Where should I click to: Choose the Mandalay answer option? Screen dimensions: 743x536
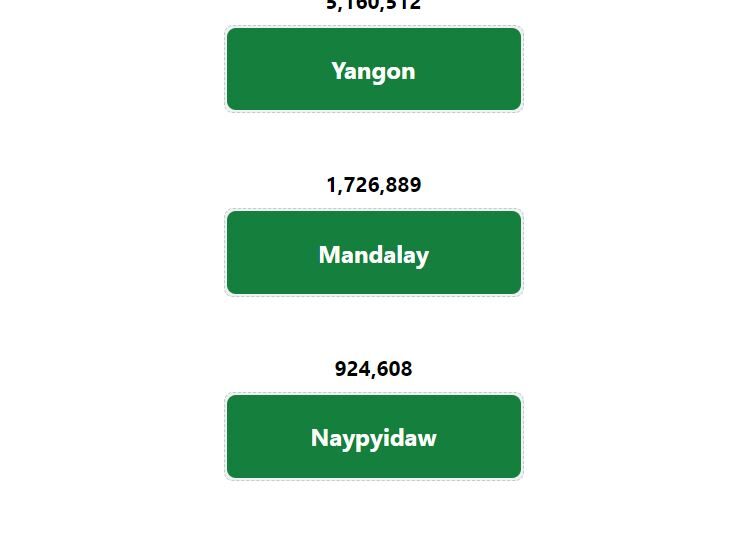pyautogui.click(x=374, y=253)
